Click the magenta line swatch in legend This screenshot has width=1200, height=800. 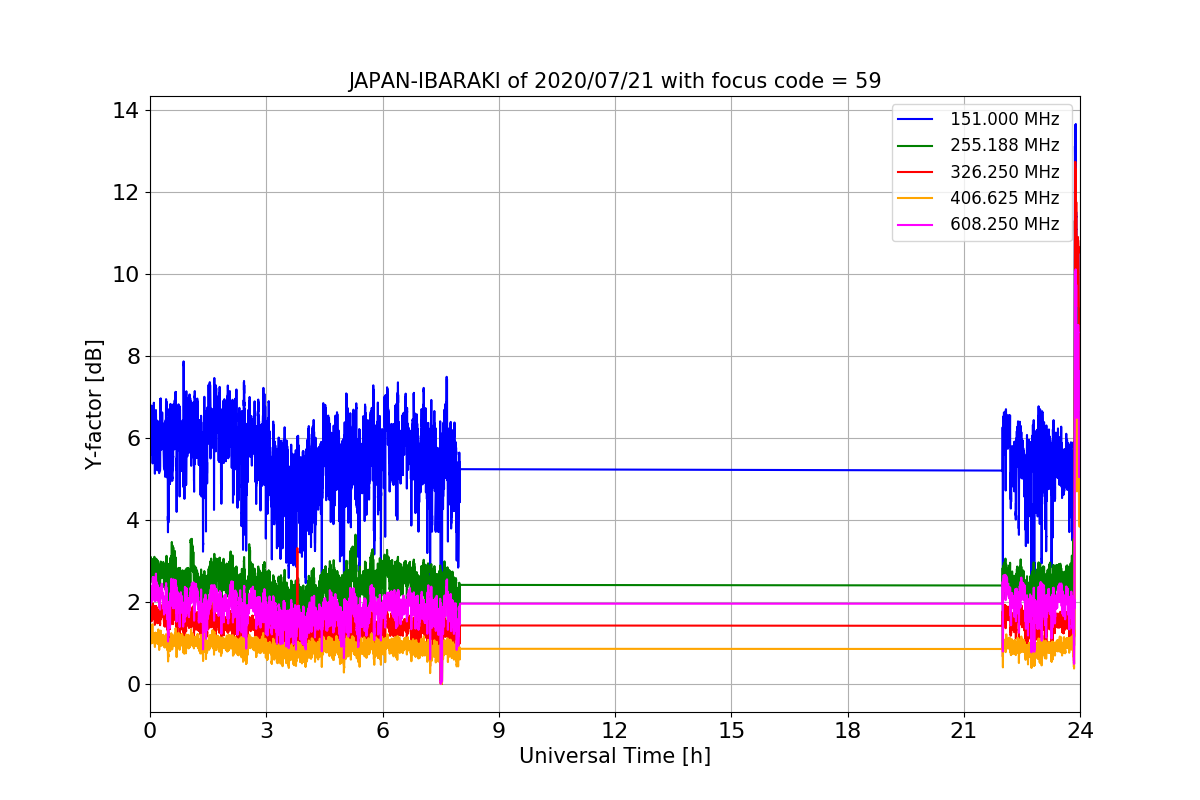coord(915,224)
